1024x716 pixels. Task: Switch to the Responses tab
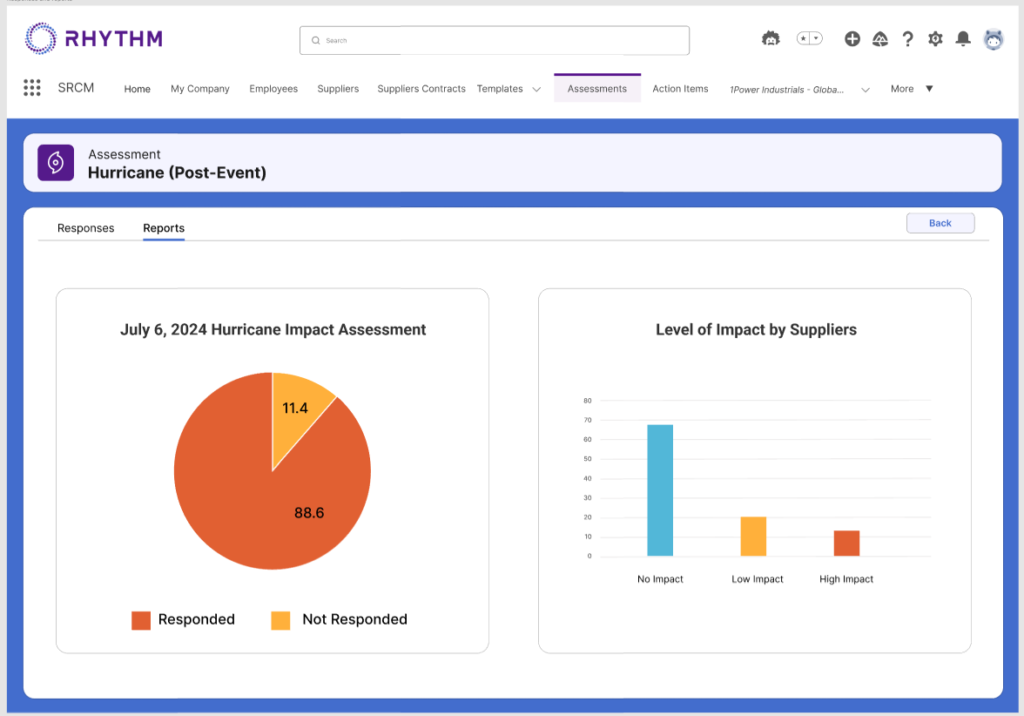click(85, 228)
